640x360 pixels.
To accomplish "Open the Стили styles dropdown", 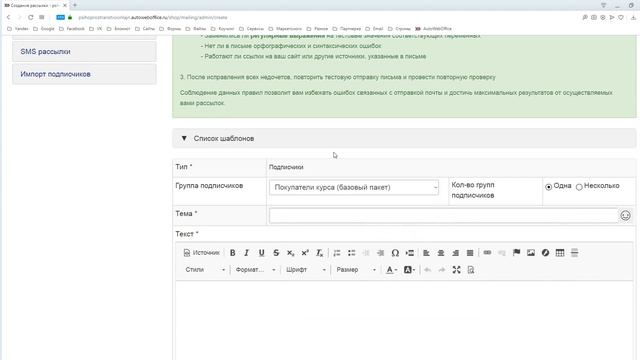I will (x=205, y=270).
